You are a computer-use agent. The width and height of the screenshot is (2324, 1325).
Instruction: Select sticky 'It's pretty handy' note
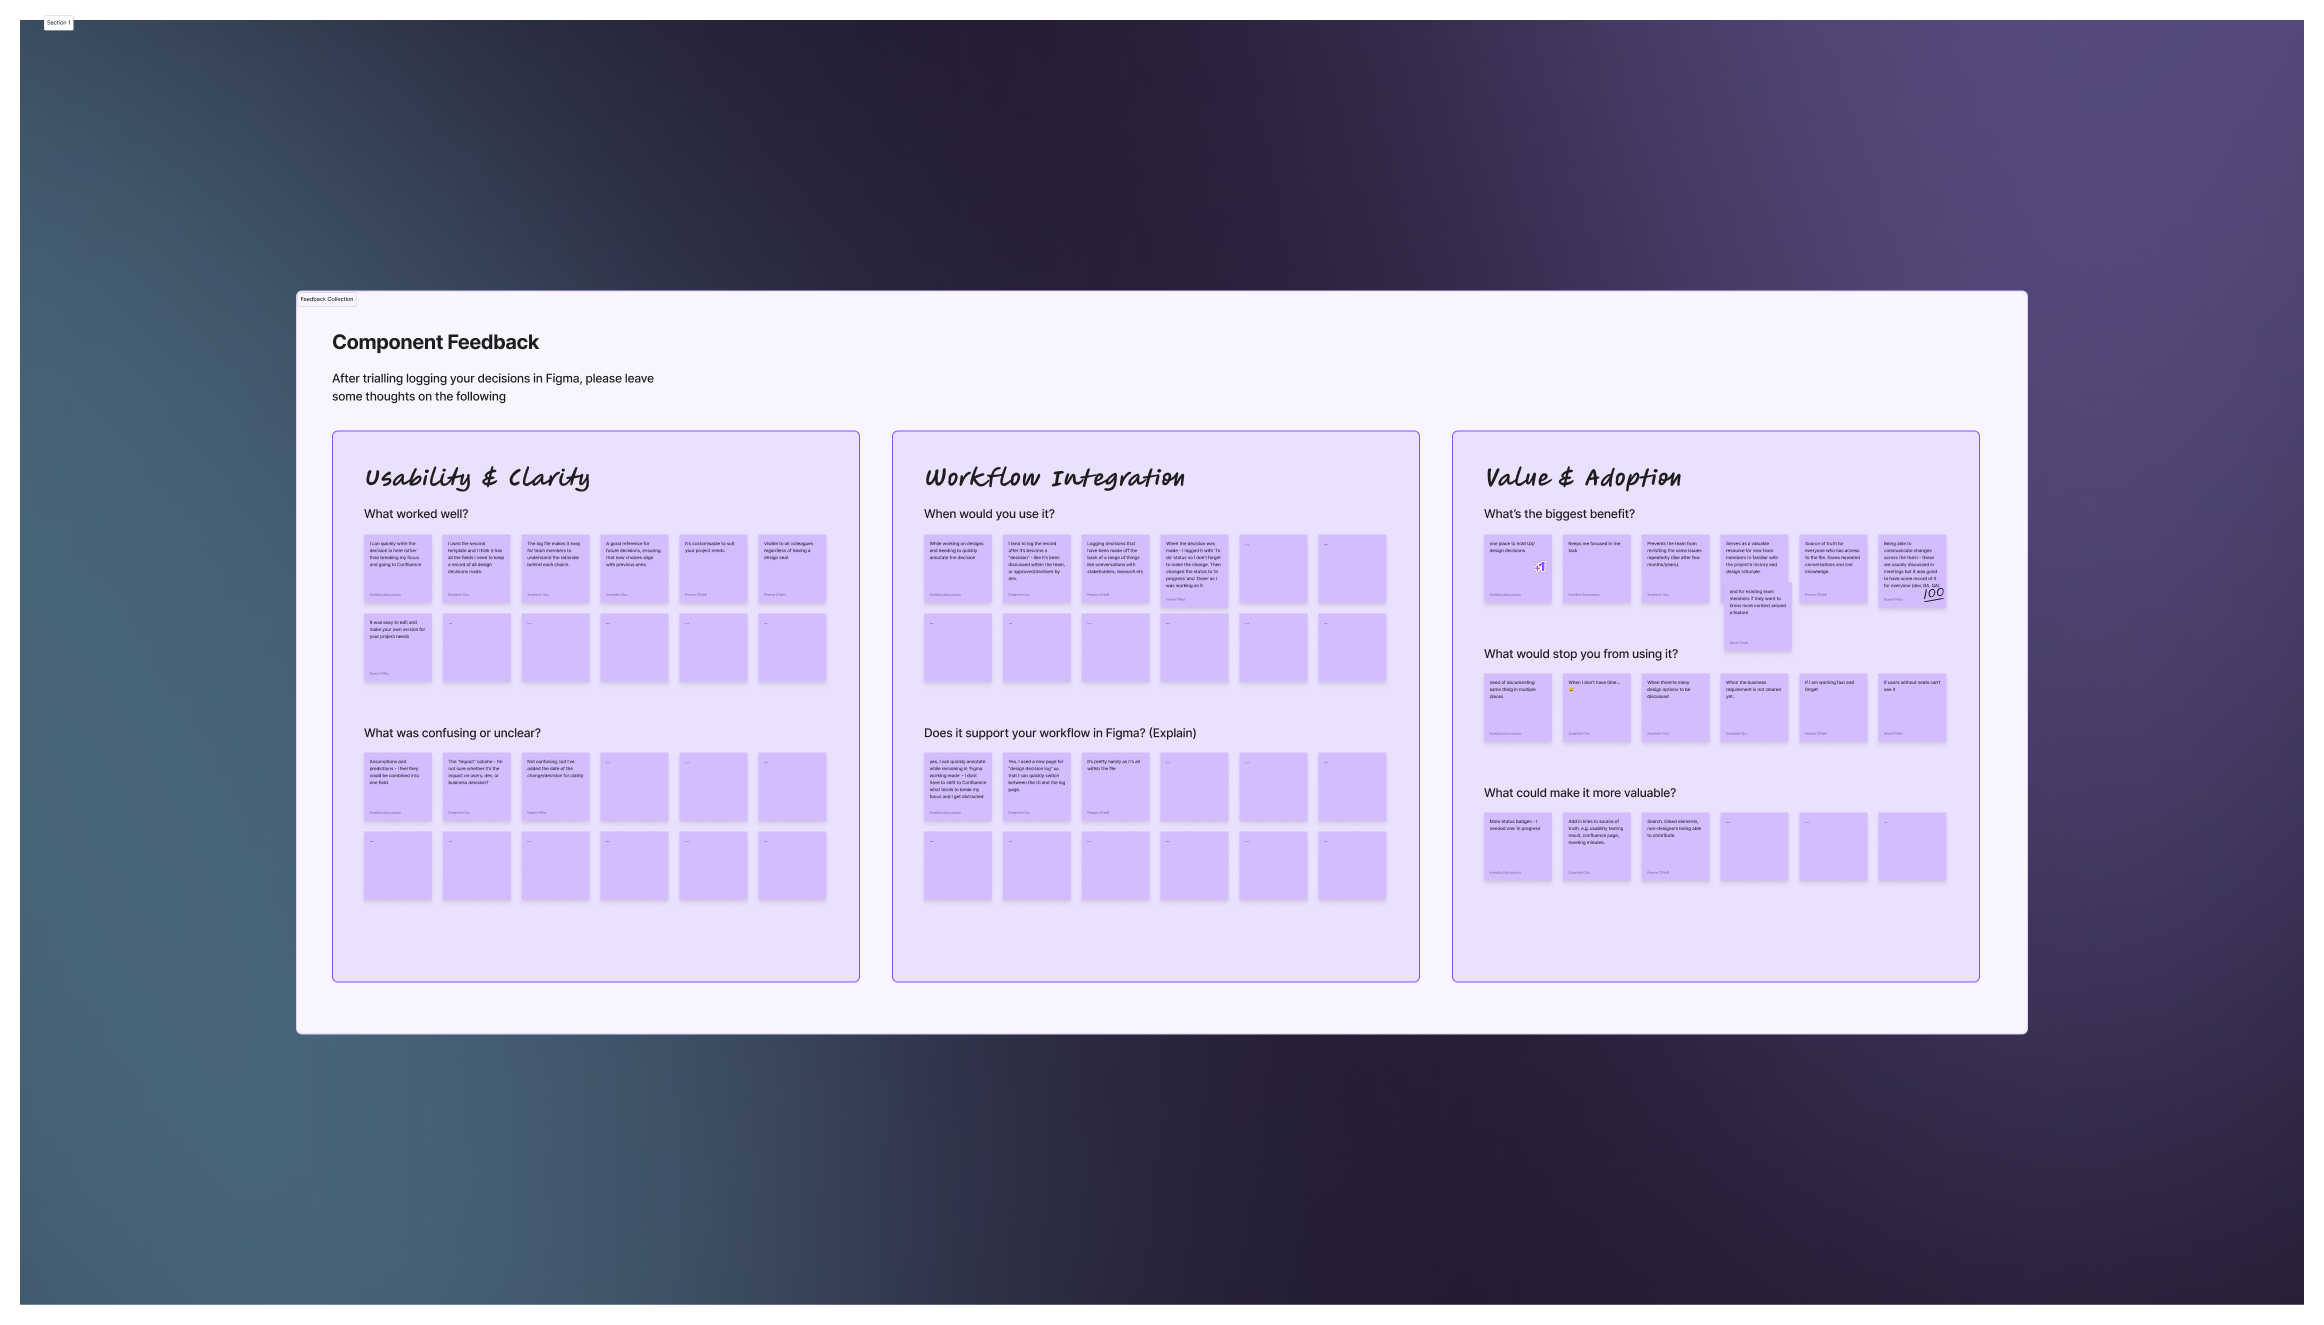(1115, 787)
